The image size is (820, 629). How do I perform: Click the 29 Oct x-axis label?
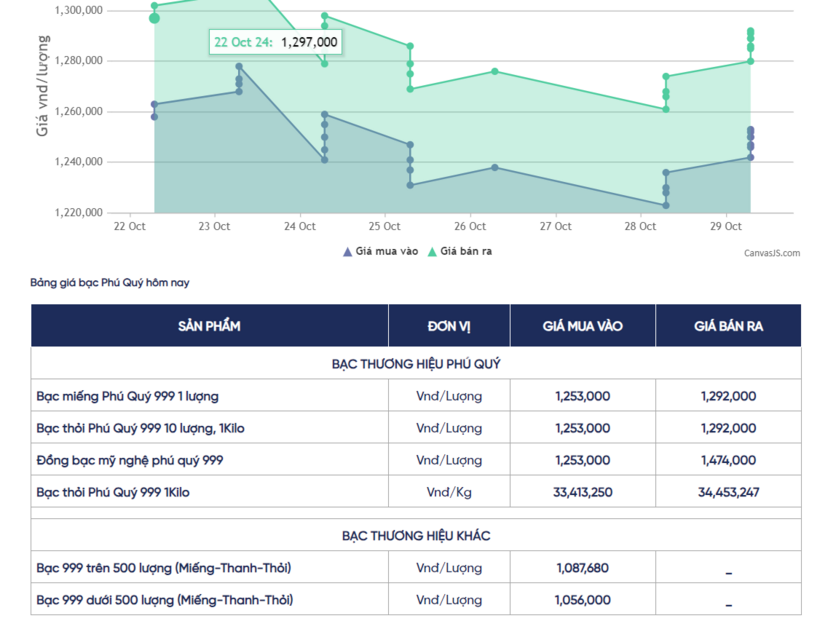(x=725, y=226)
